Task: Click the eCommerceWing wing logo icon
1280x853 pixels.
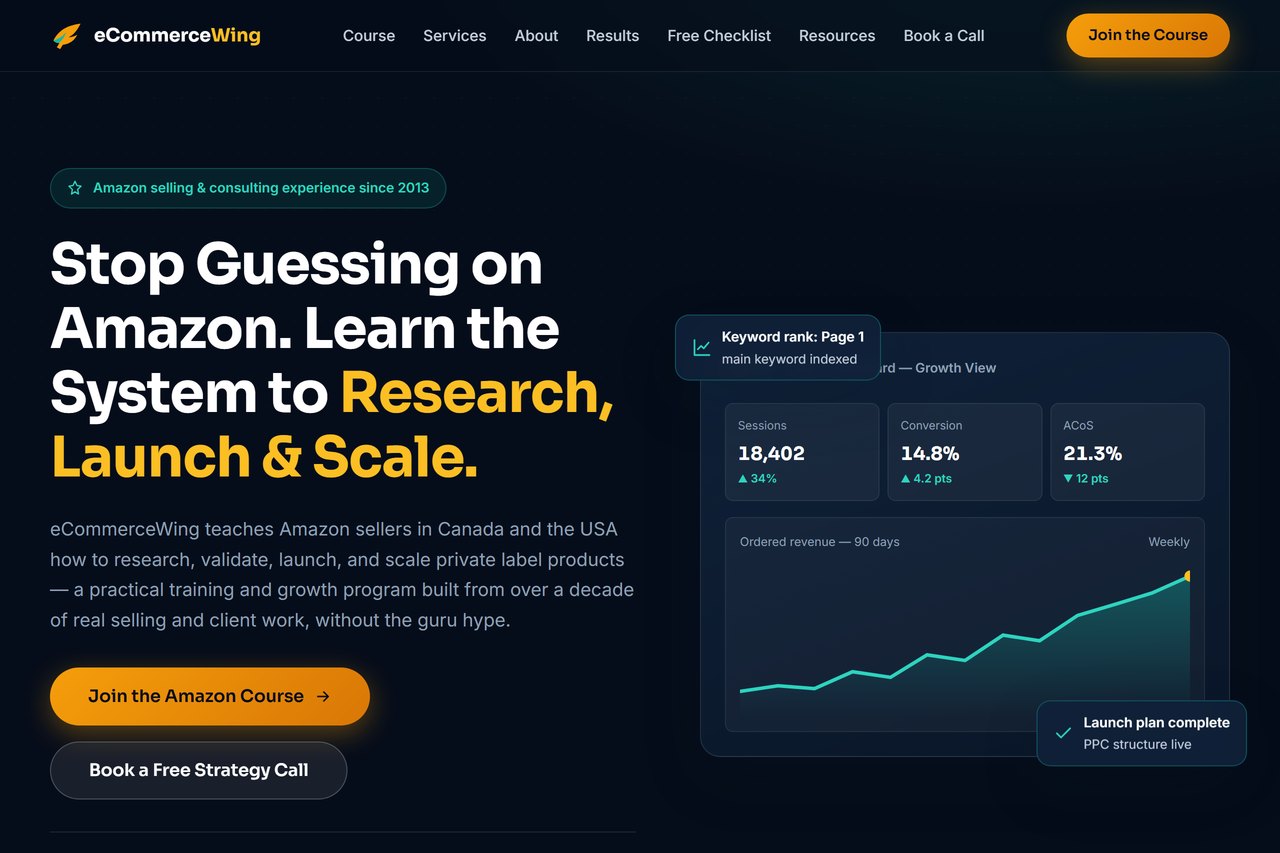Action: (67, 36)
